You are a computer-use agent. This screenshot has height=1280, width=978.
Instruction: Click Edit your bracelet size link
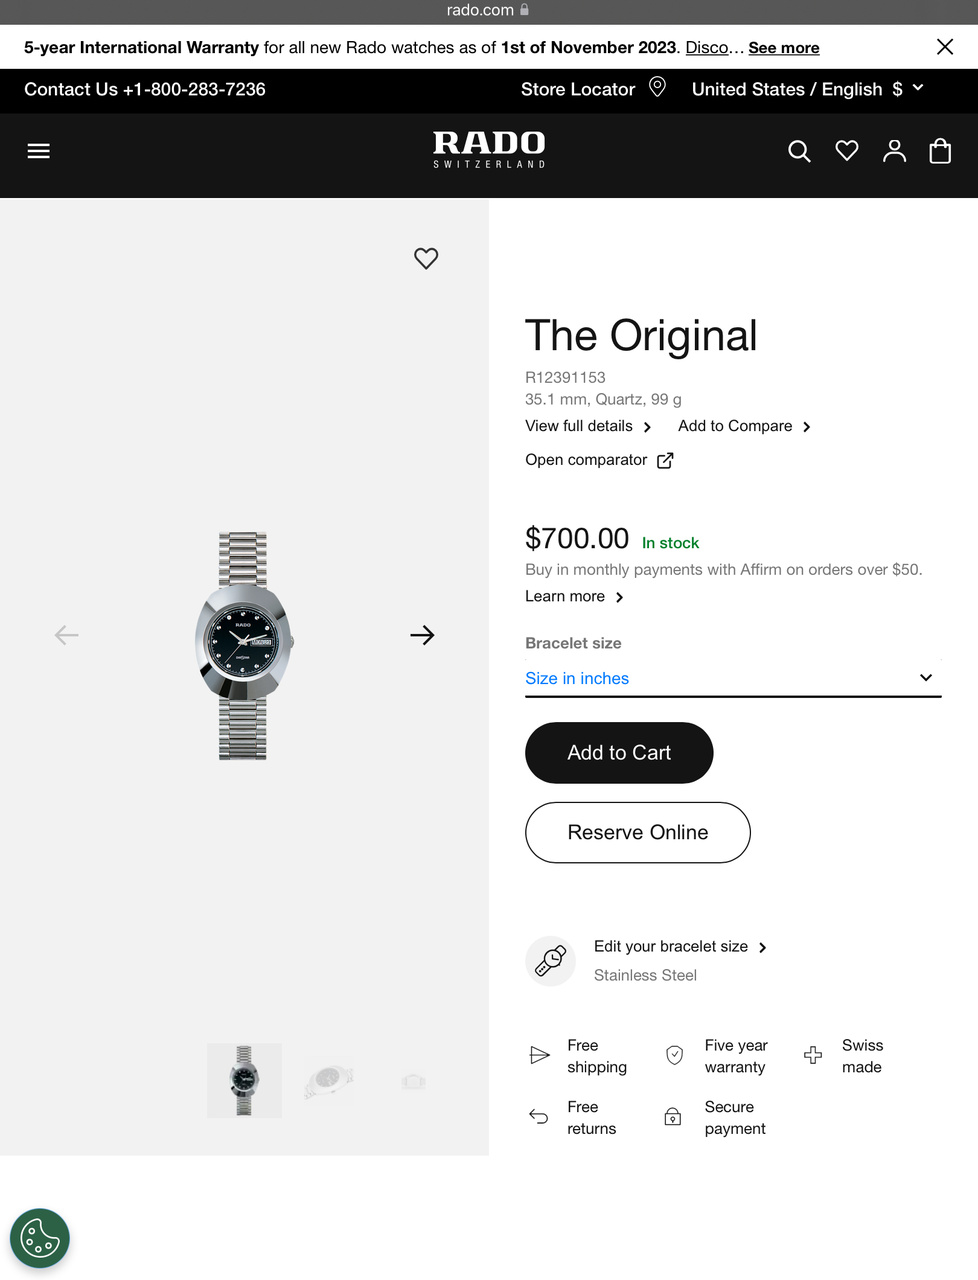[680, 947]
